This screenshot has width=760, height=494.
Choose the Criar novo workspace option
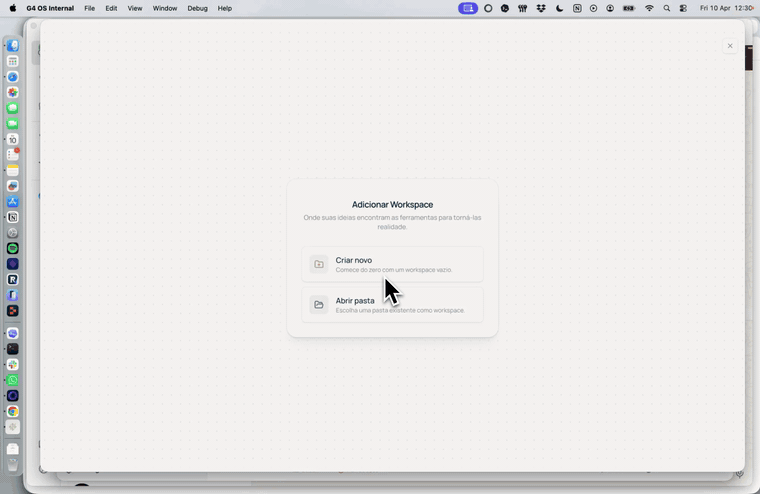392,264
